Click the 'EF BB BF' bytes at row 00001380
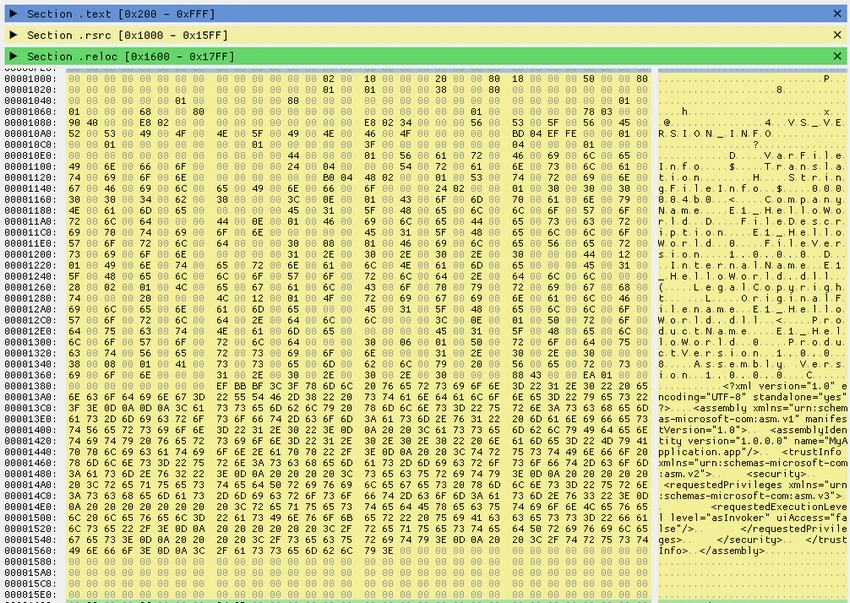Viewport: 850px width, 603px height. [x=240, y=386]
